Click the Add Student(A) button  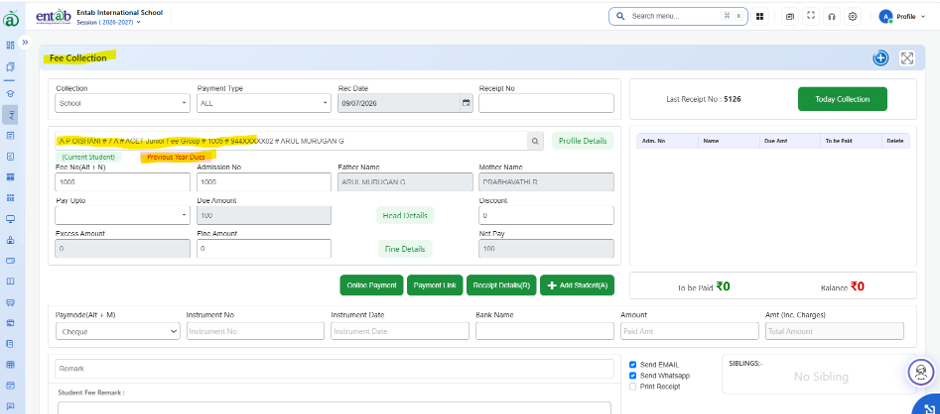tap(577, 285)
